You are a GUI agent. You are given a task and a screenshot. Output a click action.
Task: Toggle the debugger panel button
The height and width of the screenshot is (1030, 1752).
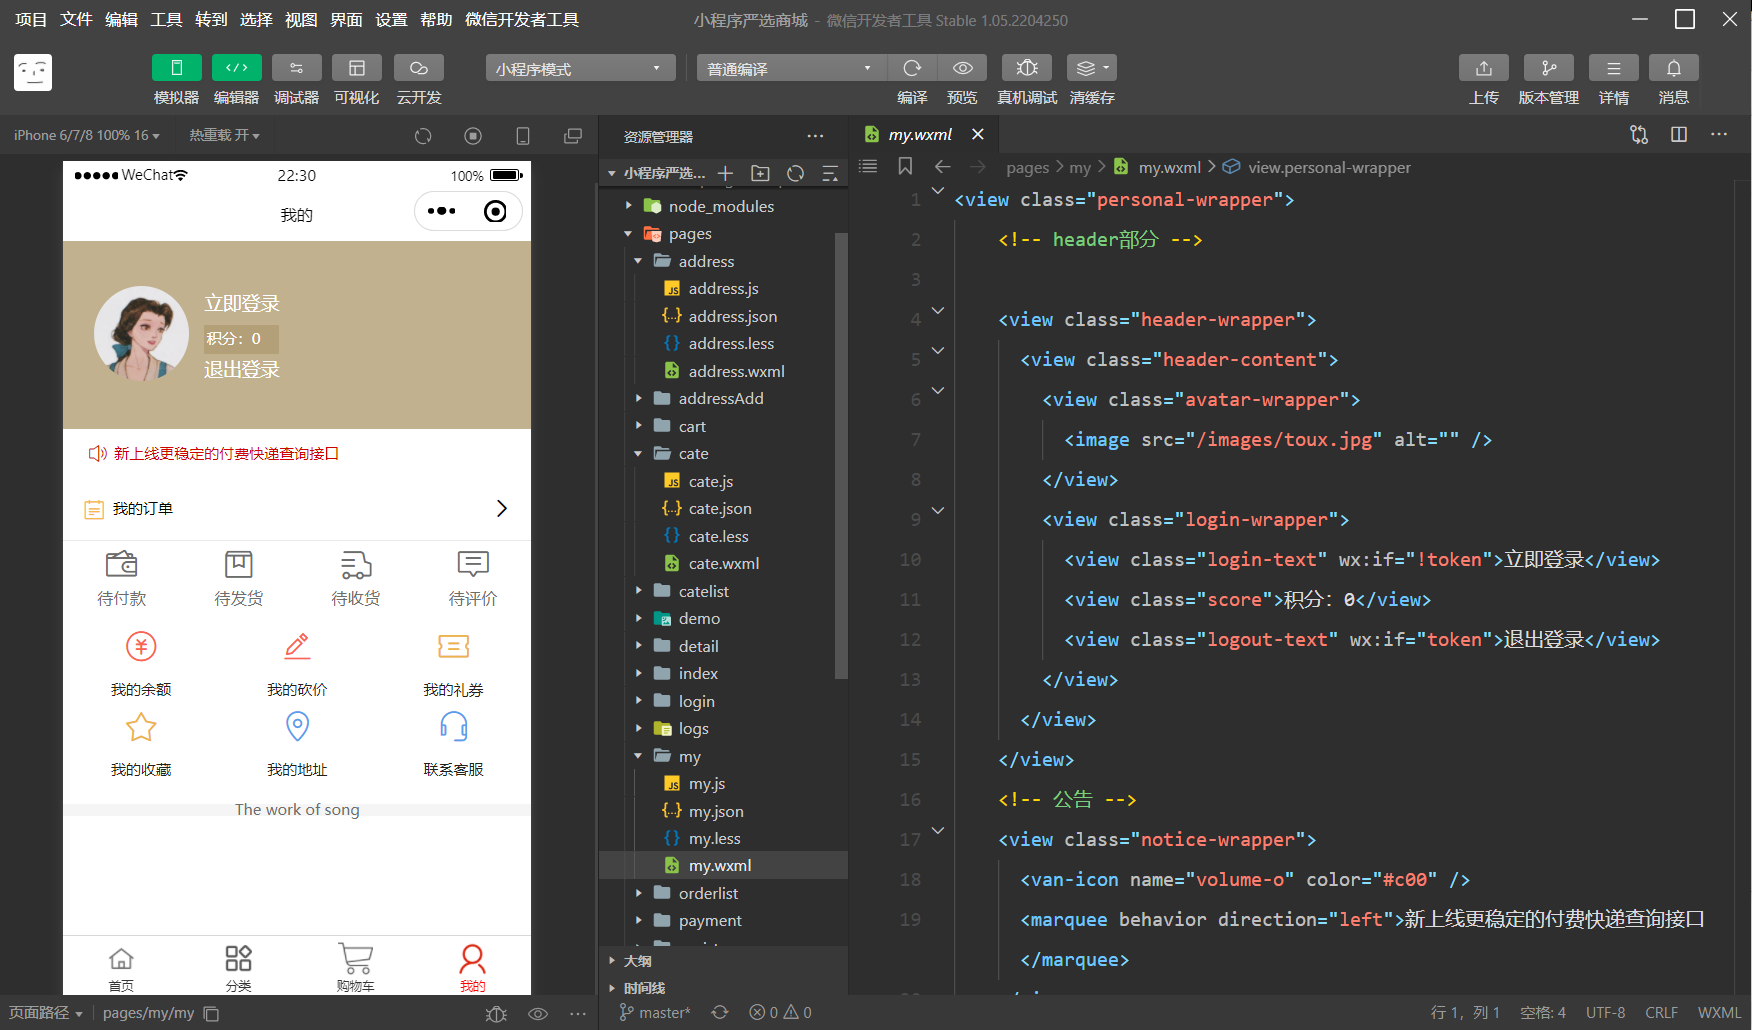pos(296,68)
